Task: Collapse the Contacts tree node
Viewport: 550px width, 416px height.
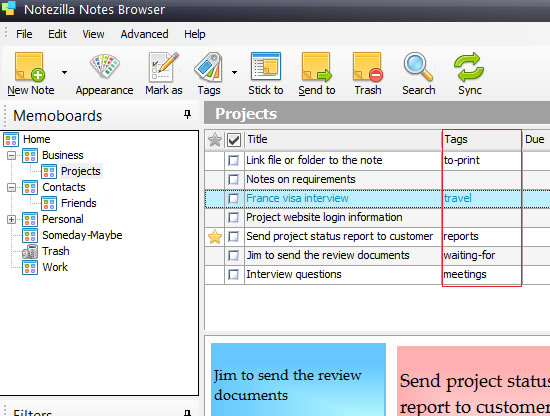Action: click(x=12, y=187)
